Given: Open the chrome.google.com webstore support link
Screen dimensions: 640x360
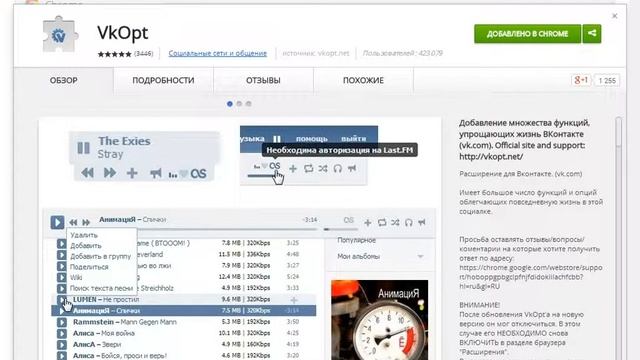Looking at the screenshot, I should tap(531, 277).
